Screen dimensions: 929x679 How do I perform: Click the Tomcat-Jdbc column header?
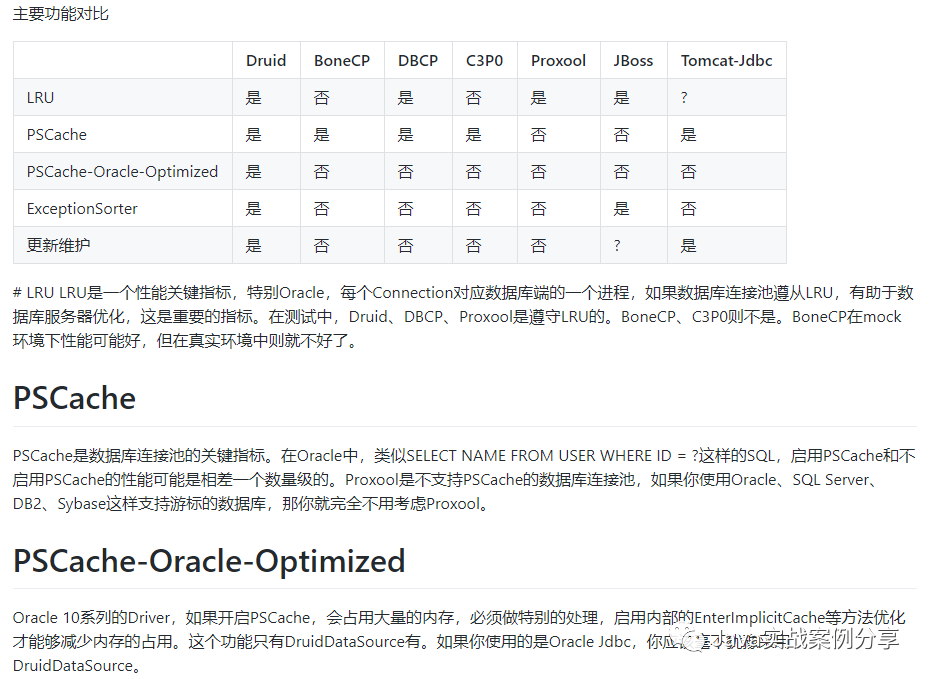(x=726, y=60)
